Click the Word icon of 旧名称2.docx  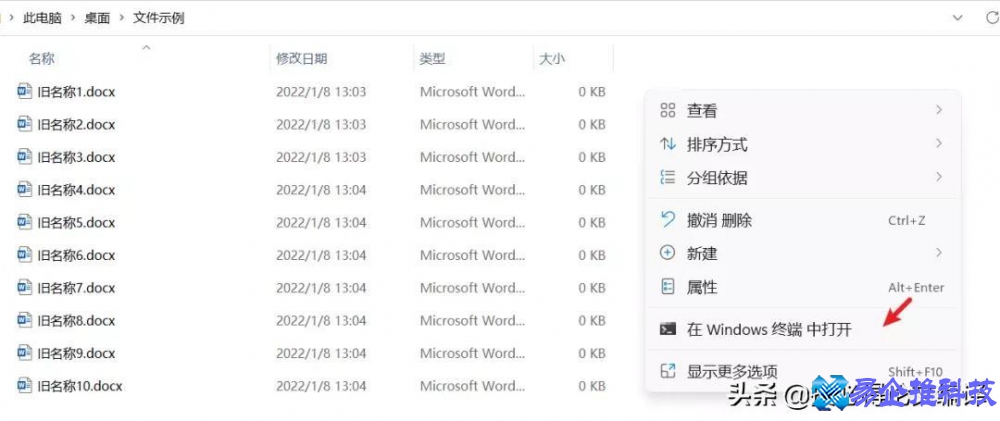pos(24,124)
